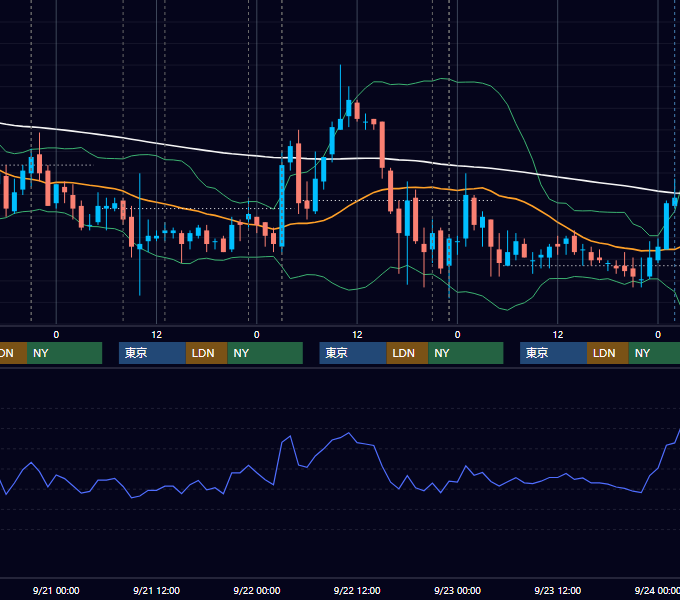Select NY session block above 9/24 00:00
The width and height of the screenshot is (680, 600).
tap(654, 353)
